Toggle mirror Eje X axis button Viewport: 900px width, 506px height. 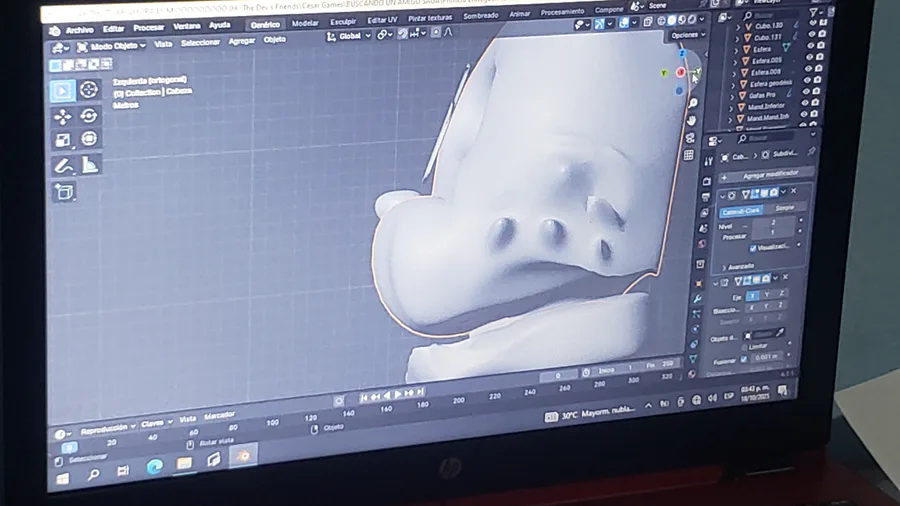752,296
